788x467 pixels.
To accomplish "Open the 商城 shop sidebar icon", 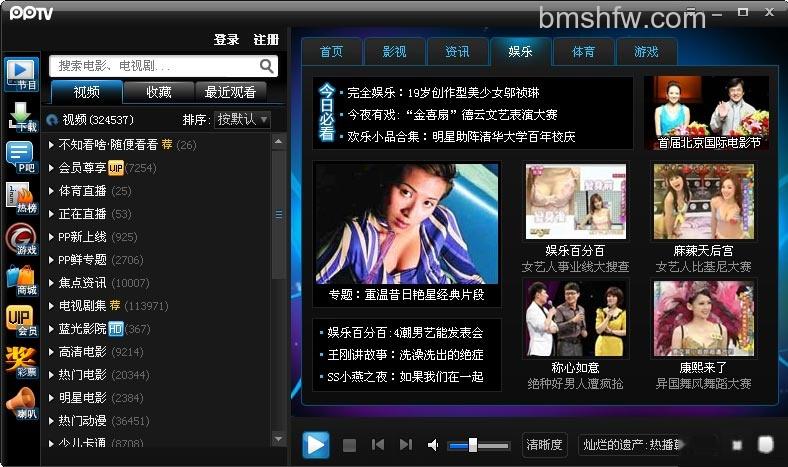I will pos(21,280).
